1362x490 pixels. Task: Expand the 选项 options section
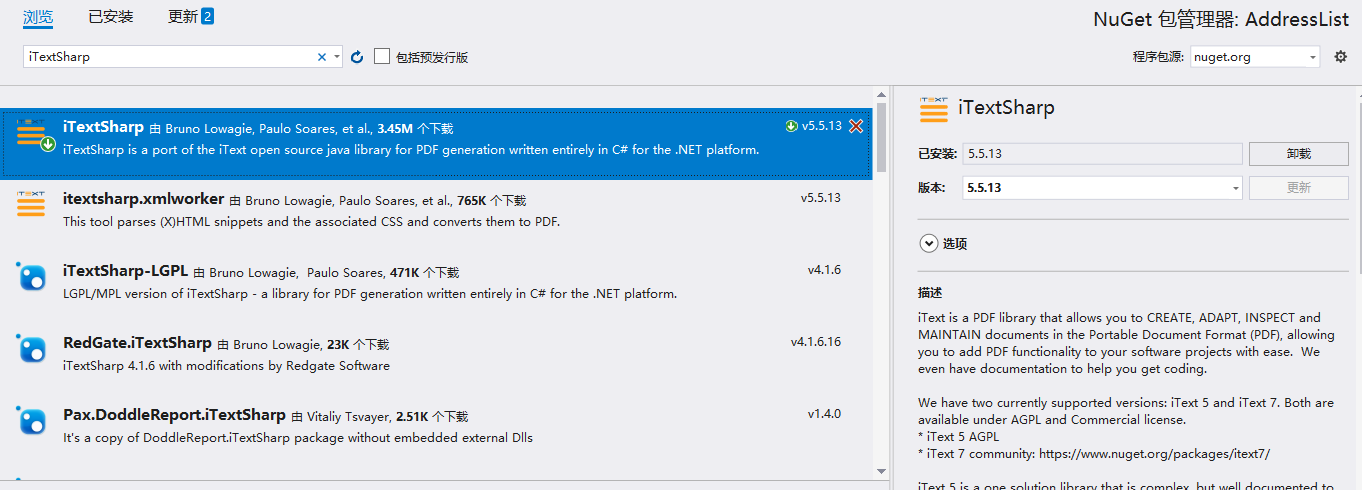928,243
